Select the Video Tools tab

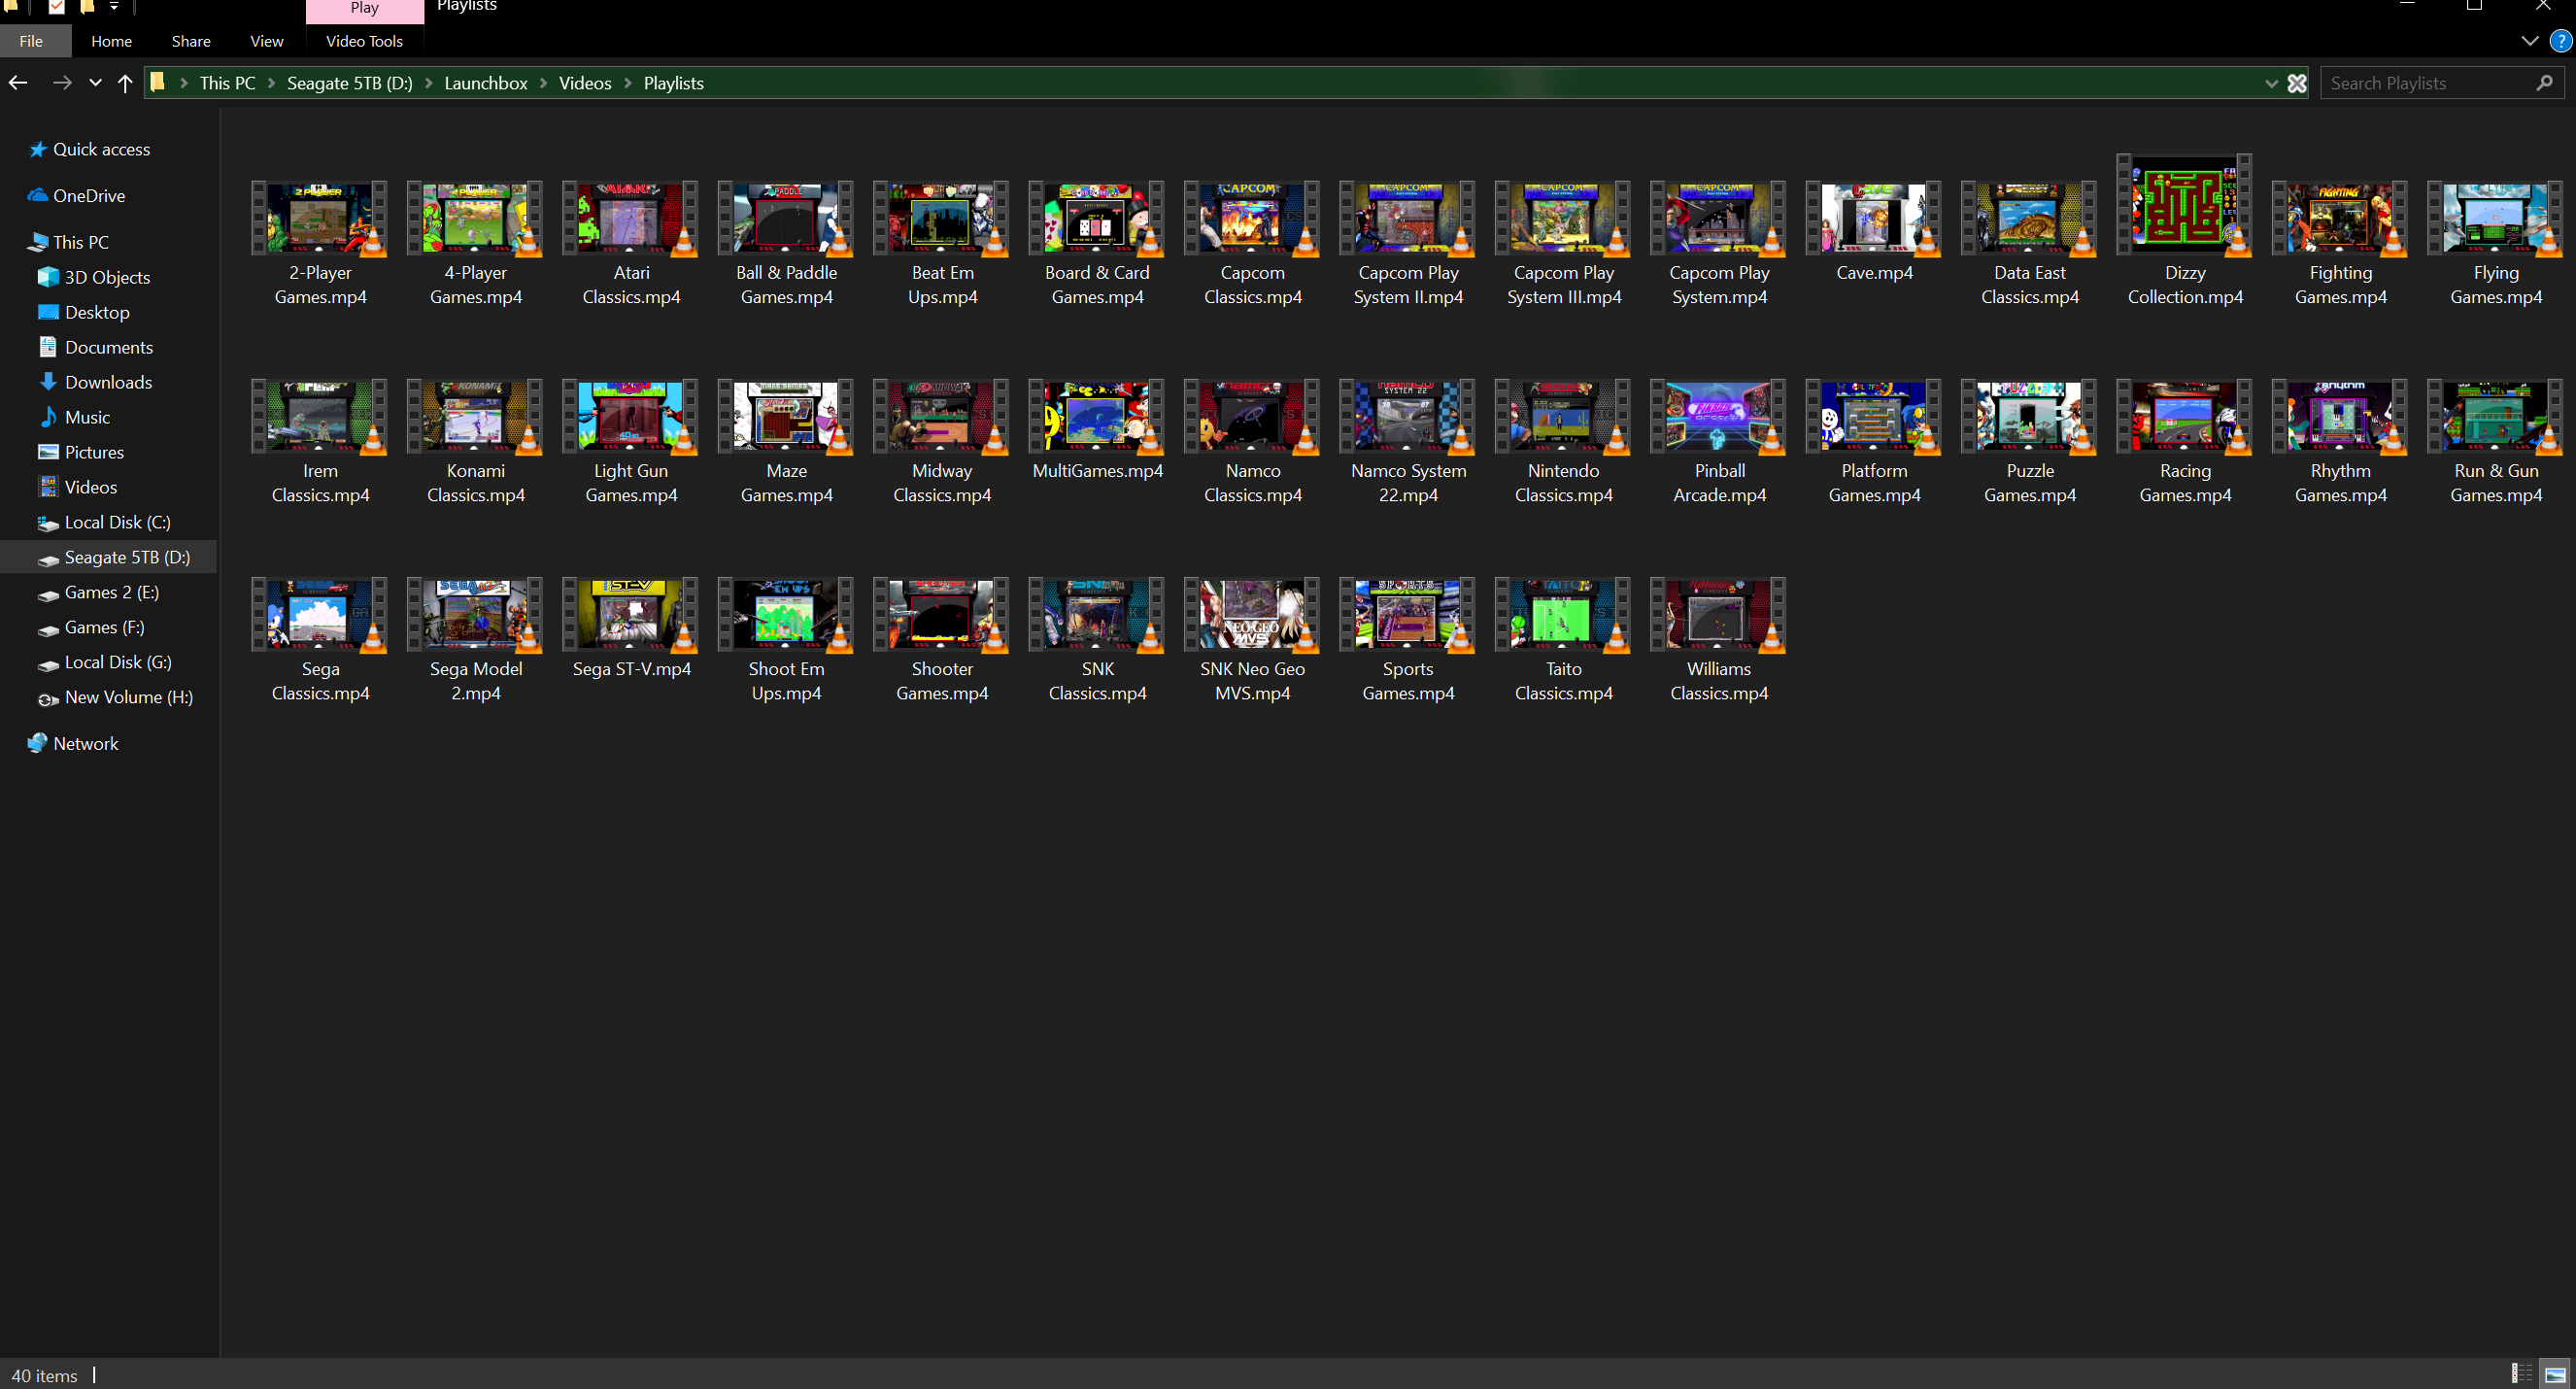(364, 41)
